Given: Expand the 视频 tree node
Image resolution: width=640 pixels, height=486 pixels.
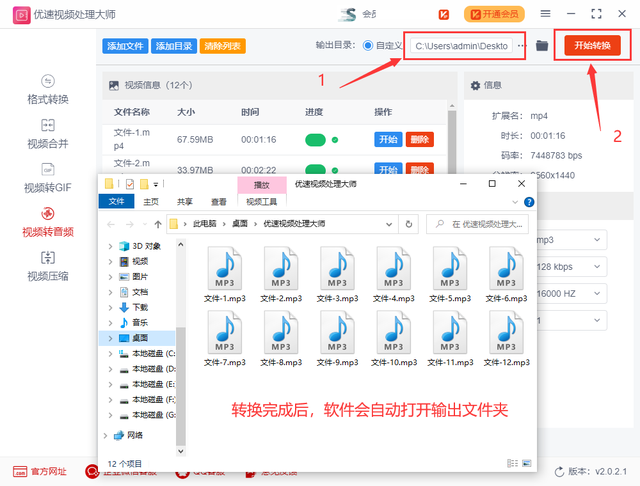Looking at the screenshot, I should pos(110,262).
